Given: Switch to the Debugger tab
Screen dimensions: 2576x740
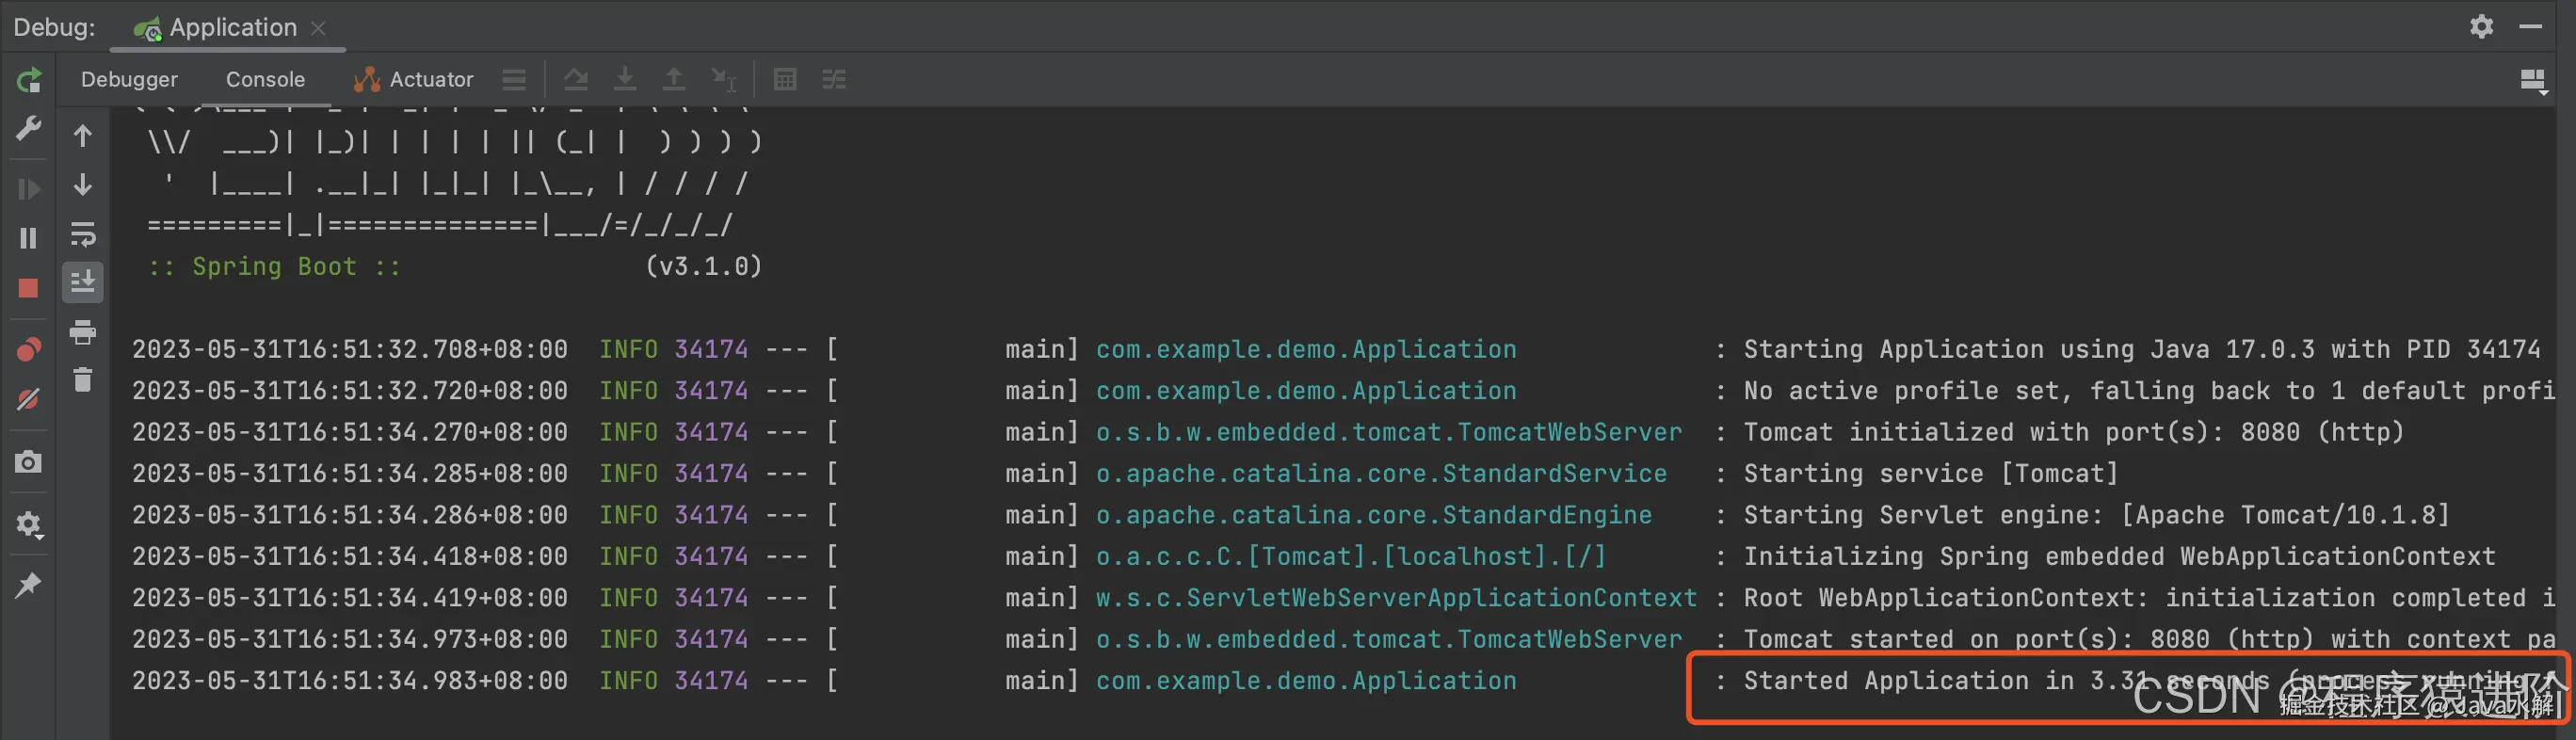Looking at the screenshot, I should pos(129,79).
